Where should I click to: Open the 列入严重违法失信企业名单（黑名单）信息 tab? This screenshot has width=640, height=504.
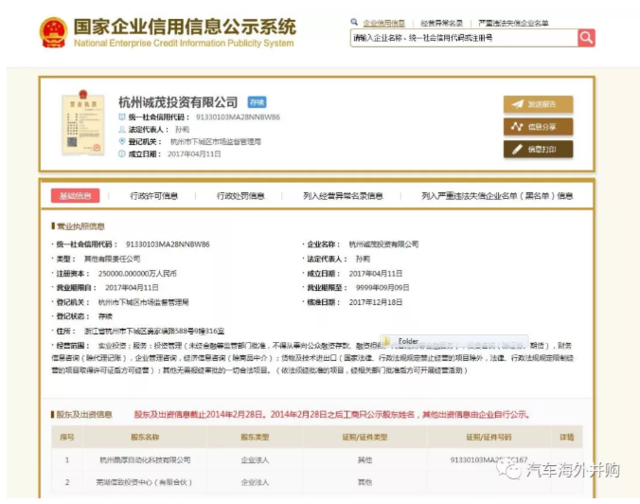point(497,196)
